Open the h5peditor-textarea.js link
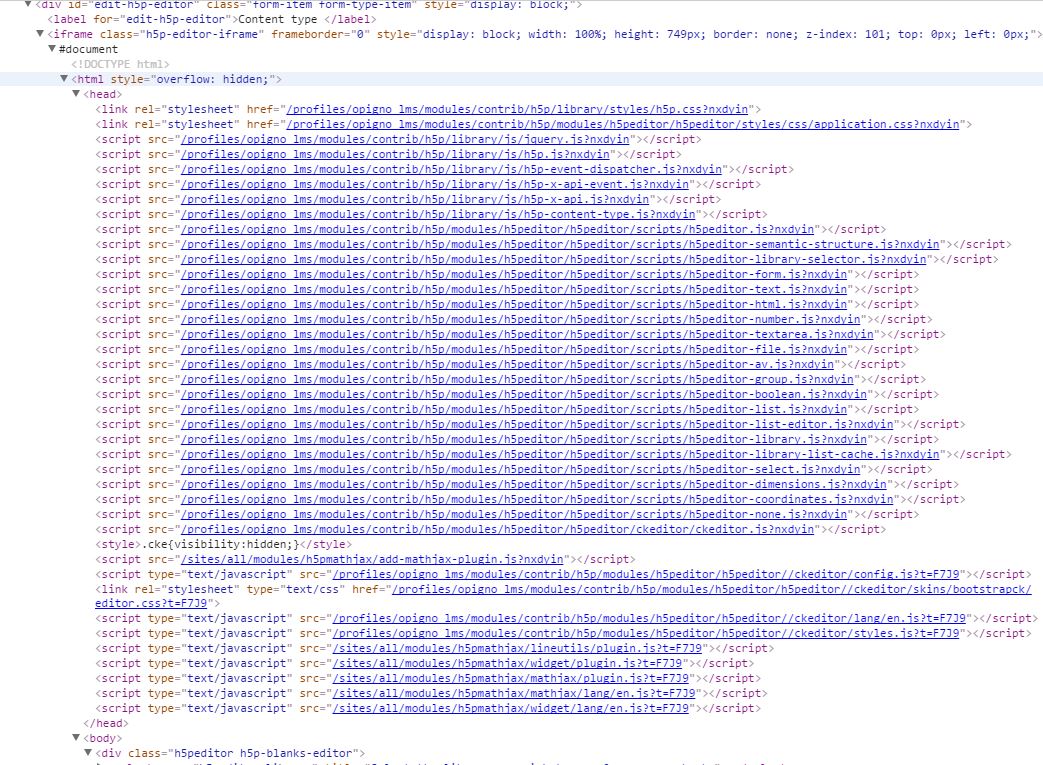The image size is (1043, 765). click(x=527, y=334)
